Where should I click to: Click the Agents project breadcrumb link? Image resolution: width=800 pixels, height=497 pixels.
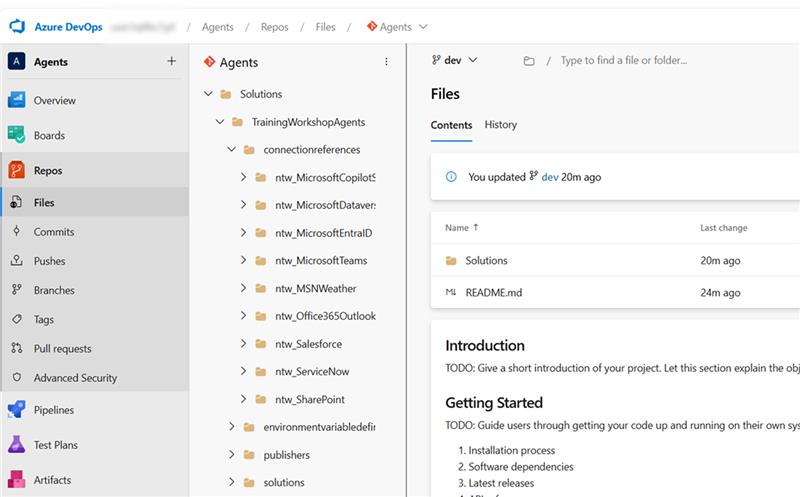coord(217,27)
